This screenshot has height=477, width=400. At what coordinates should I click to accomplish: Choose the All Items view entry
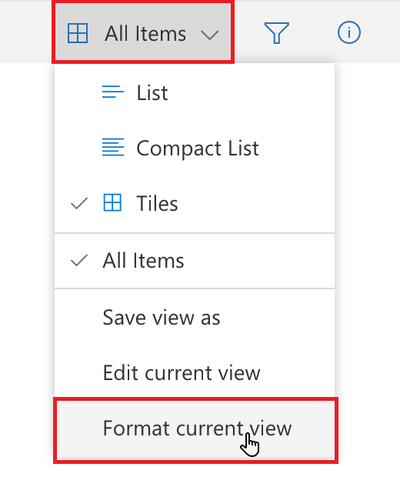(195, 261)
